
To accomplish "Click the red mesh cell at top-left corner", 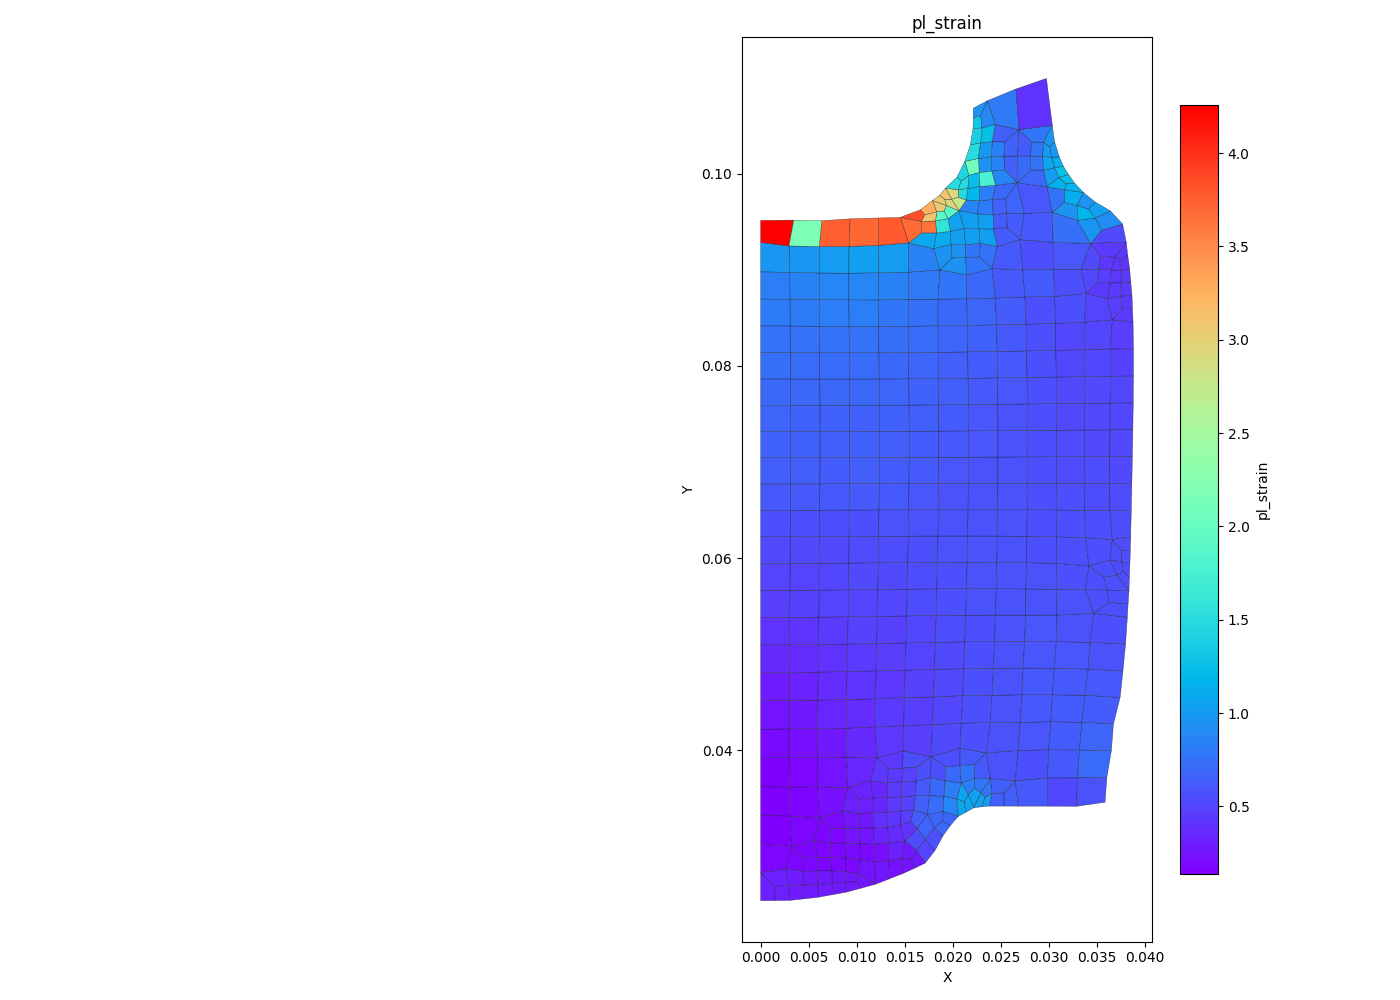I will [x=776, y=232].
